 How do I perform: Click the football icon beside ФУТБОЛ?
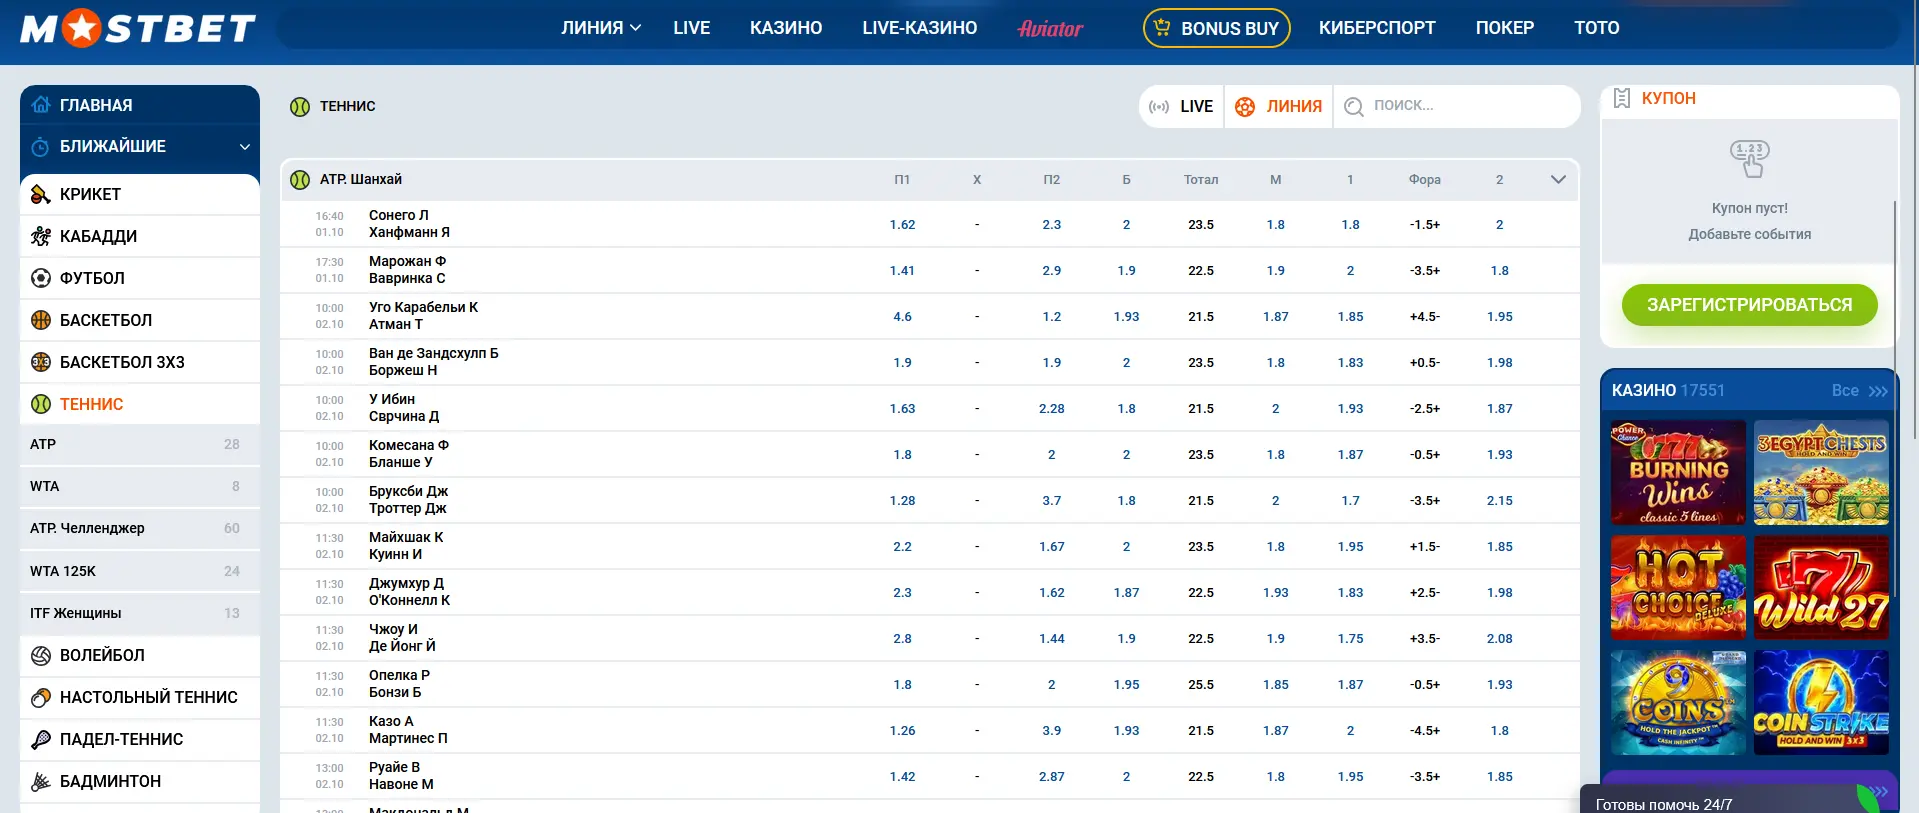point(41,278)
